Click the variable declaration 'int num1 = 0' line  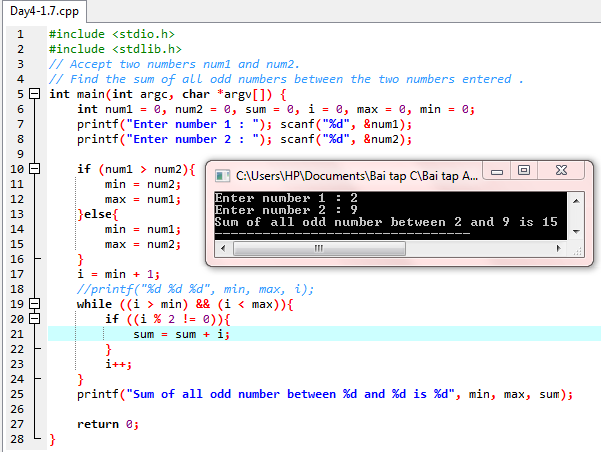pyautogui.click(x=276, y=109)
